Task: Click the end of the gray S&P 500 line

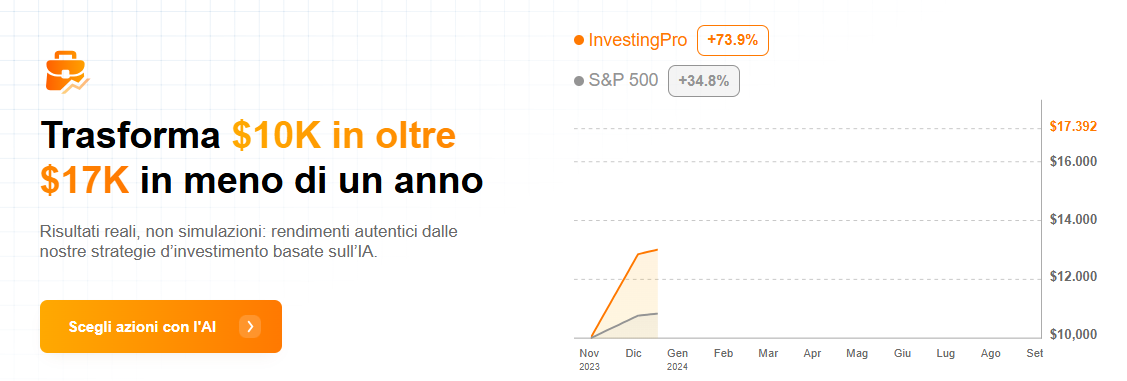Action: coord(657,313)
